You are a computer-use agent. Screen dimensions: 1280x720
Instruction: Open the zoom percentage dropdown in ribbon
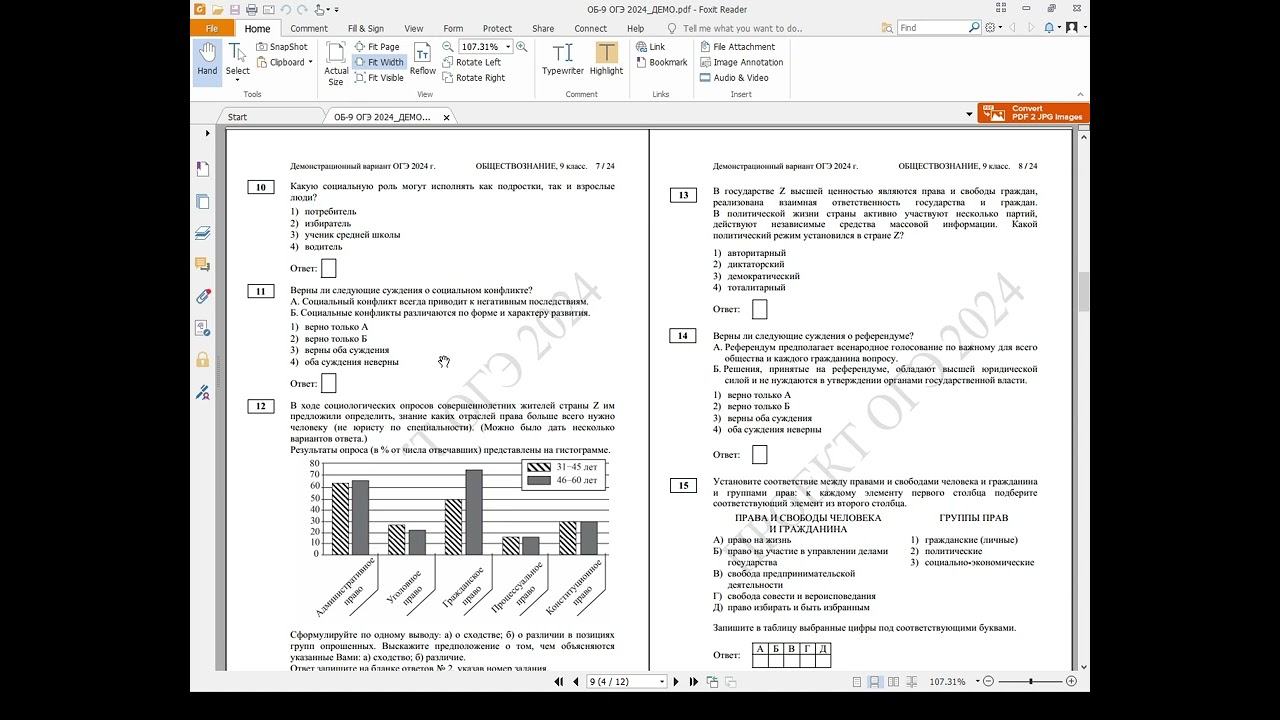(508, 47)
